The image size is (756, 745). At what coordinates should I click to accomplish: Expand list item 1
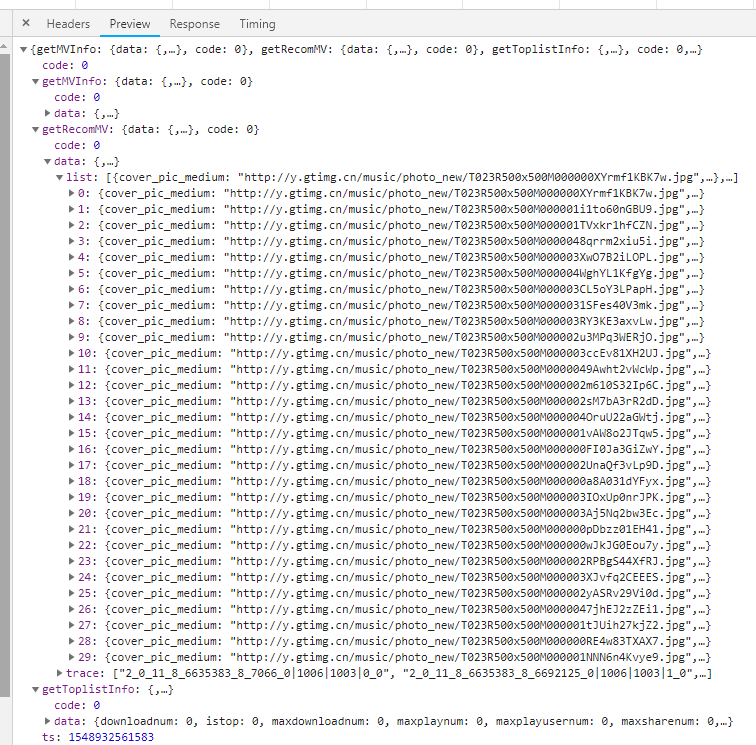71,209
